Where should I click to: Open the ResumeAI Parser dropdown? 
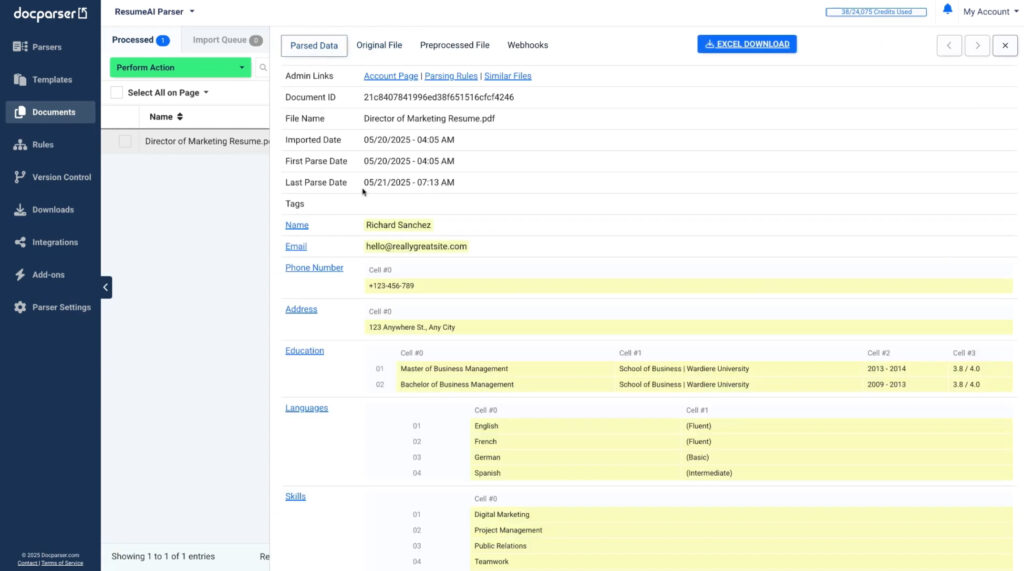coord(155,12)
